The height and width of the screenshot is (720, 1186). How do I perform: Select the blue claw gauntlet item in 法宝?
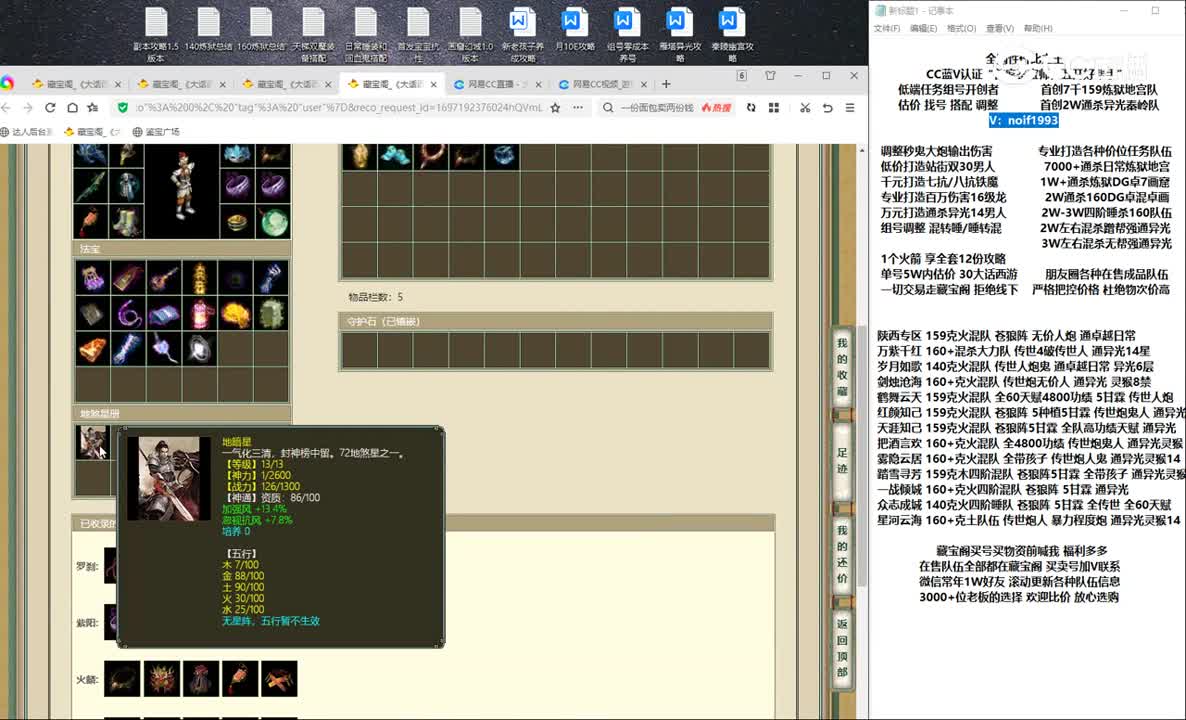click(272, 278)
